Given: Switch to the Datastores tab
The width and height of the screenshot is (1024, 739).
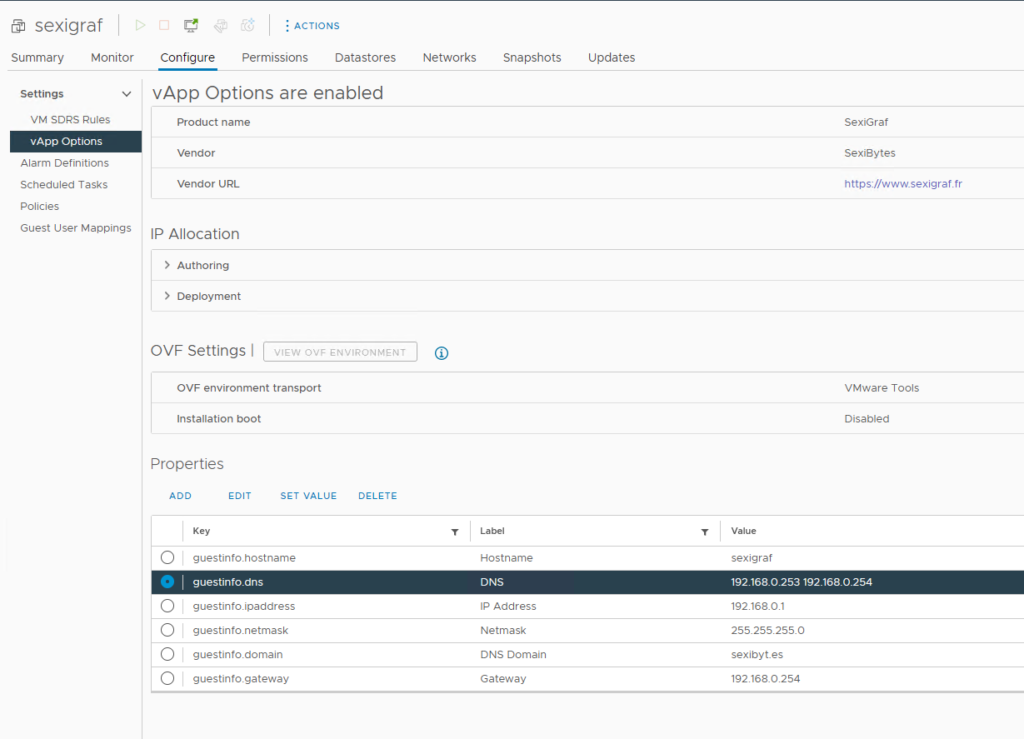Looking at the screenshot, I should 365,58.
